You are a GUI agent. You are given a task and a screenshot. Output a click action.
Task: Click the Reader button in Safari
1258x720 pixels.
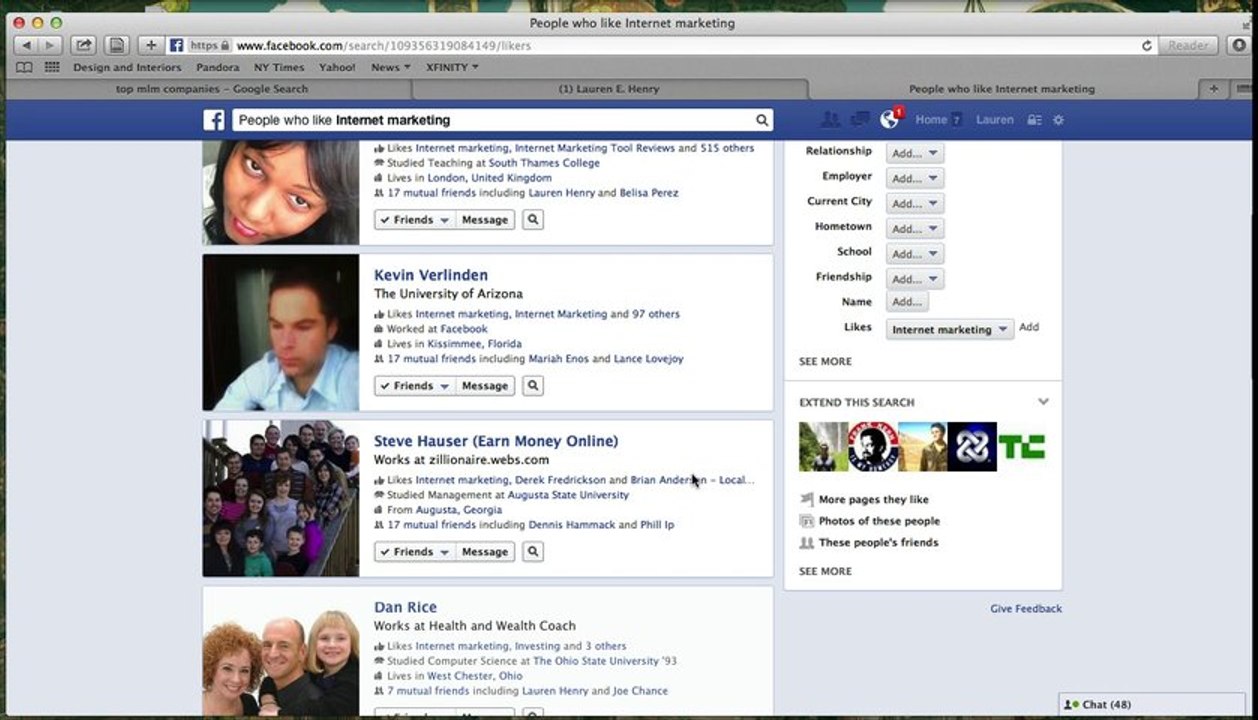click(x=1188, y=45)
